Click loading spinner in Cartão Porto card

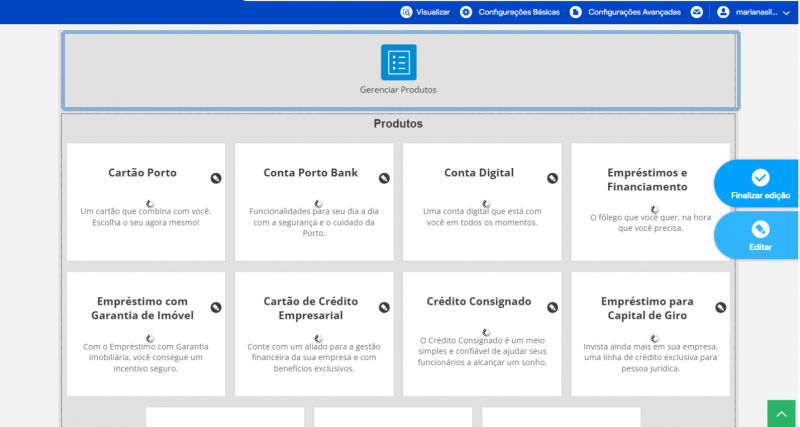pyautogui.click(x=150, y=204)
